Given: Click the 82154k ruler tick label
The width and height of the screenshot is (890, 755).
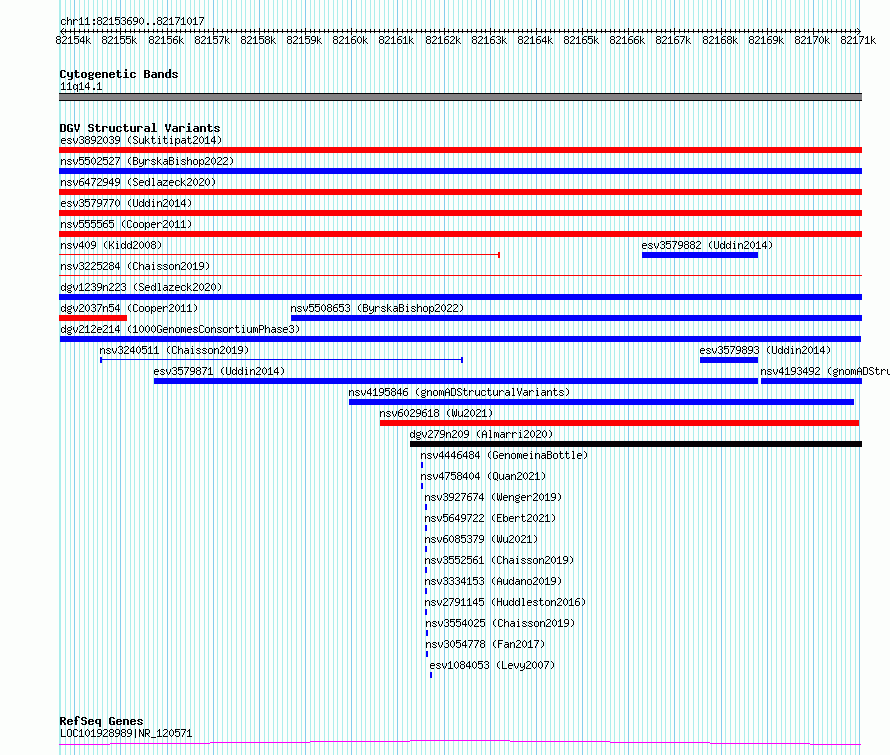Looking at the screenshot, I should [x=73, y=41].
